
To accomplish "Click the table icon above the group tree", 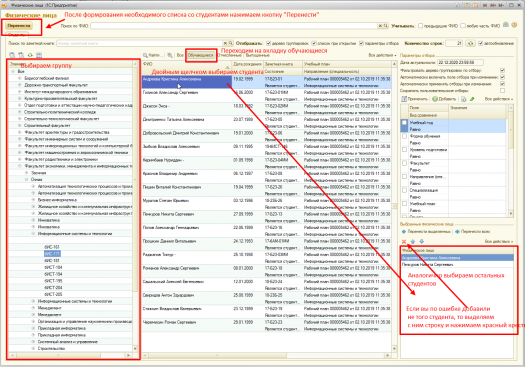I will tap(39, 55).
